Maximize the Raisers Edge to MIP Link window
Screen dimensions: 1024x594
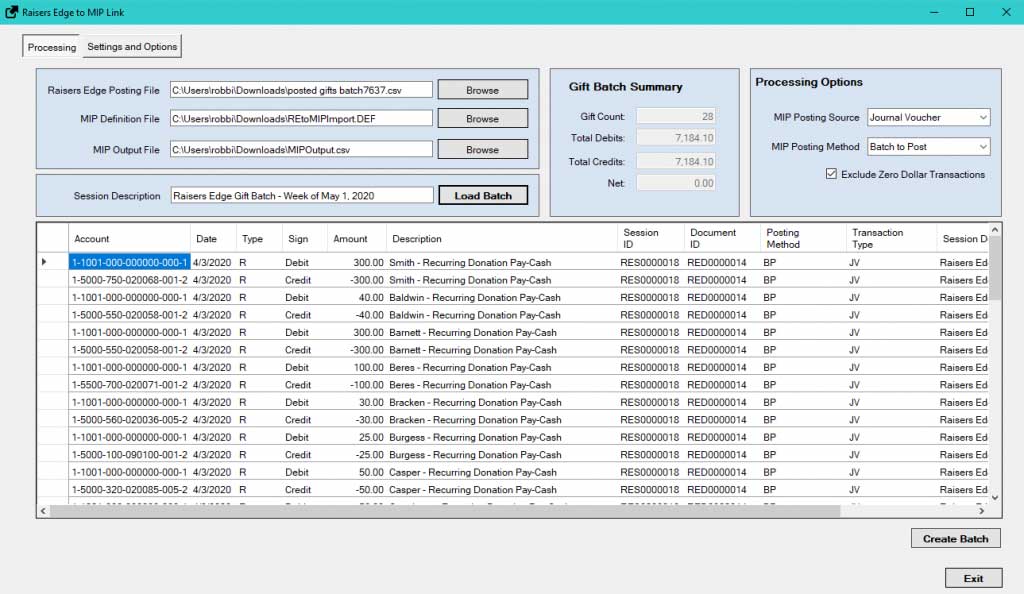(x=970, y=12)
